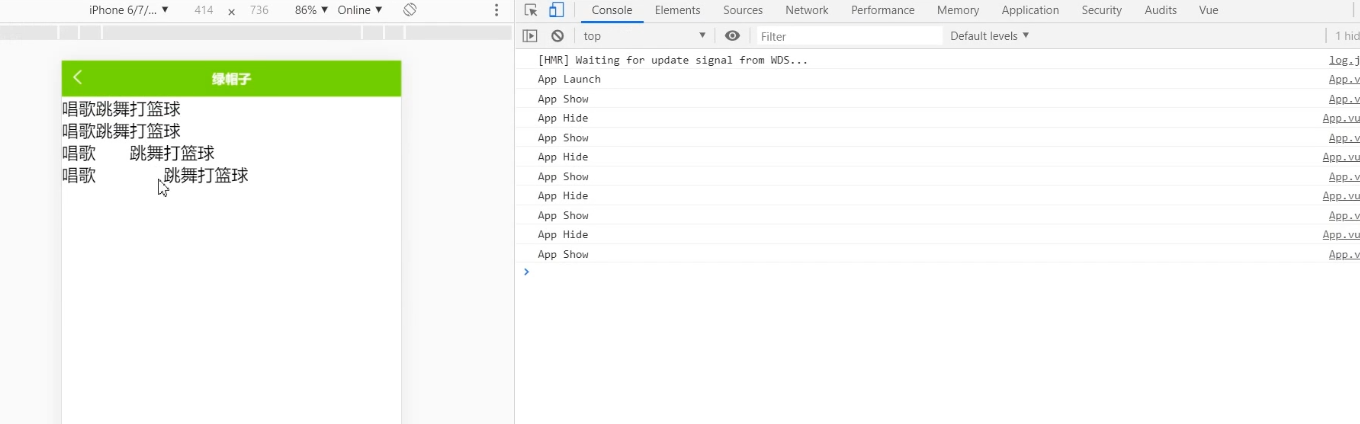Open the 86% zoom dropdown
1360x424 pixels.
pos(311,10)
